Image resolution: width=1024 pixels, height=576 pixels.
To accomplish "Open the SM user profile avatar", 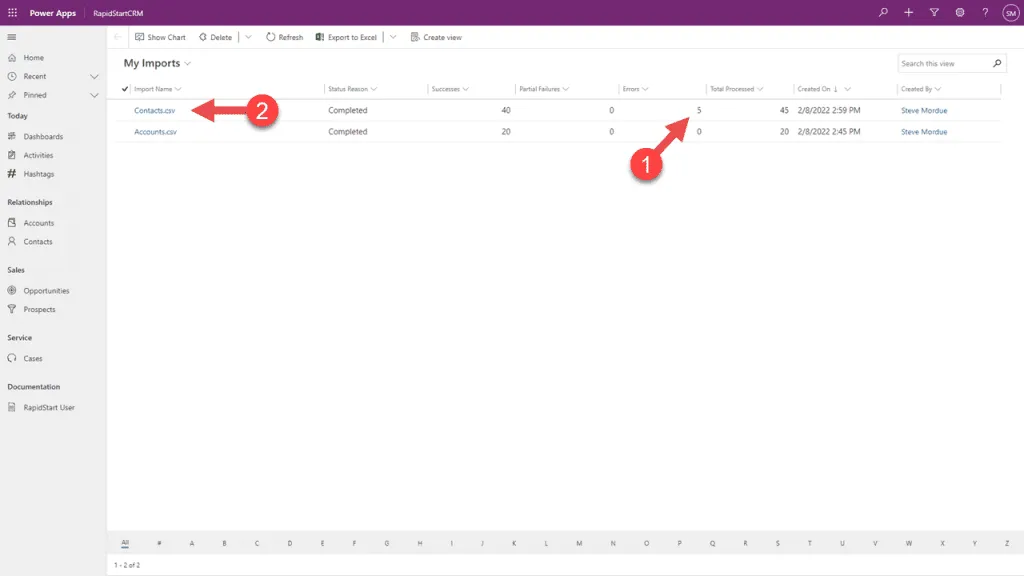I will click(x=1010, y=12).
